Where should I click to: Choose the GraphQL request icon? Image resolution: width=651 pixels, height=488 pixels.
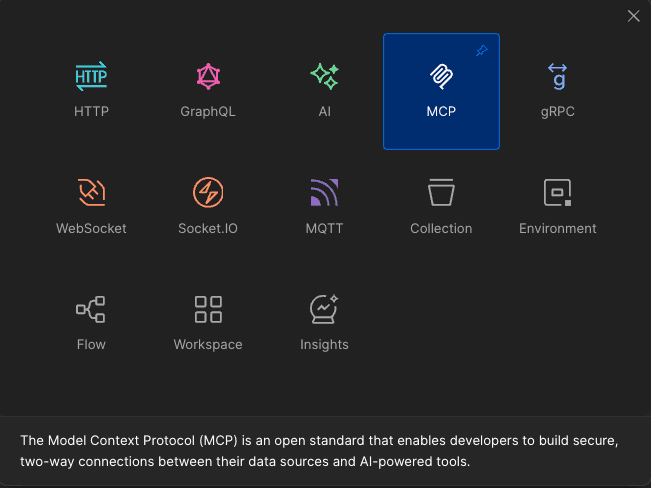click(x=208, y=77)
